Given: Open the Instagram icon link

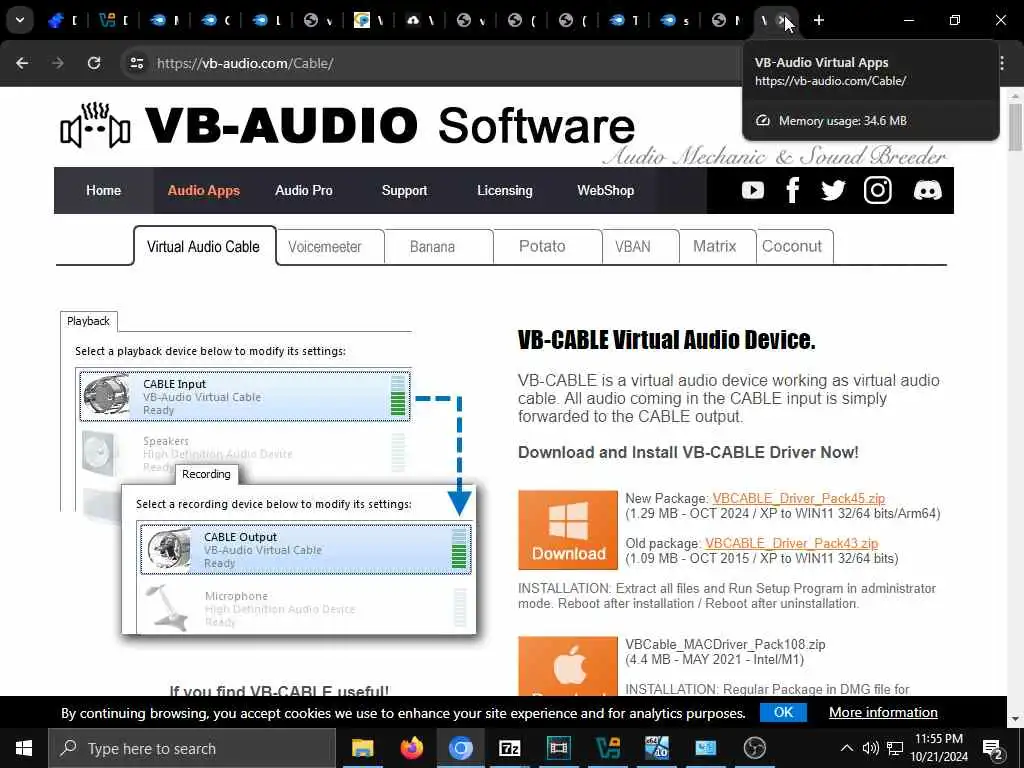Looking at the screenshot, I should [x=877, y=190].
